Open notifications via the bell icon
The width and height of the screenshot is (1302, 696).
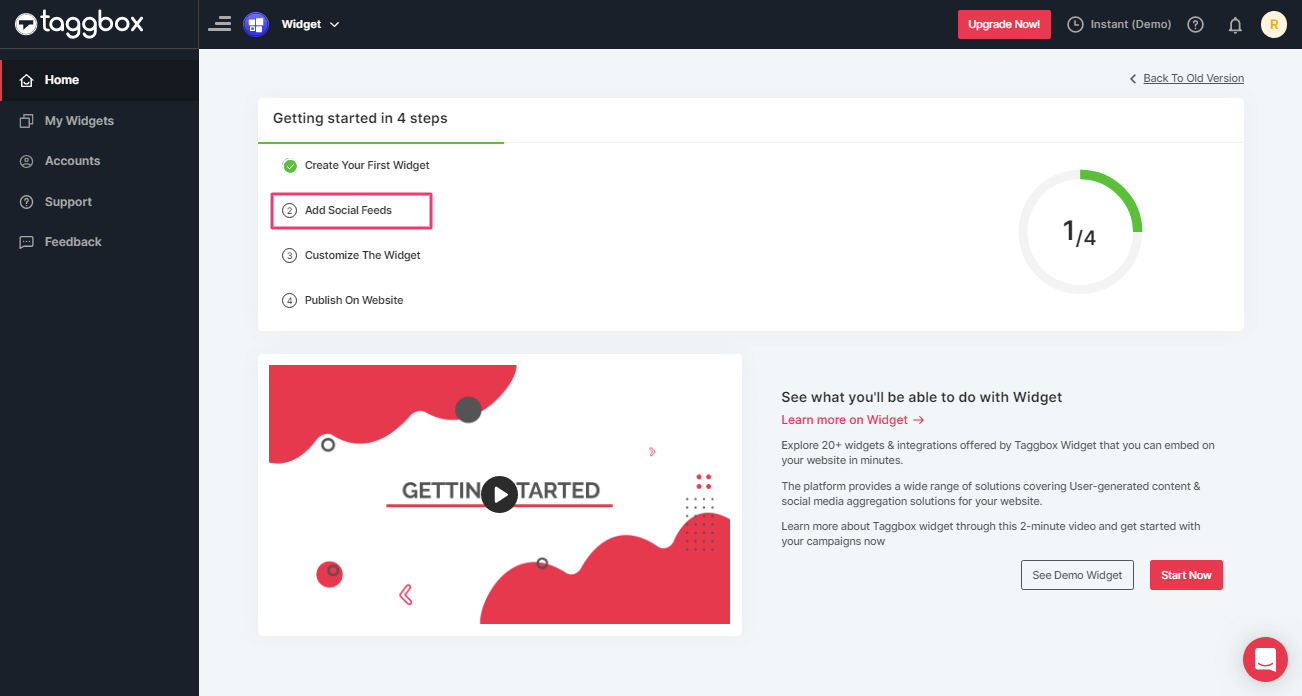[1235, 24]
